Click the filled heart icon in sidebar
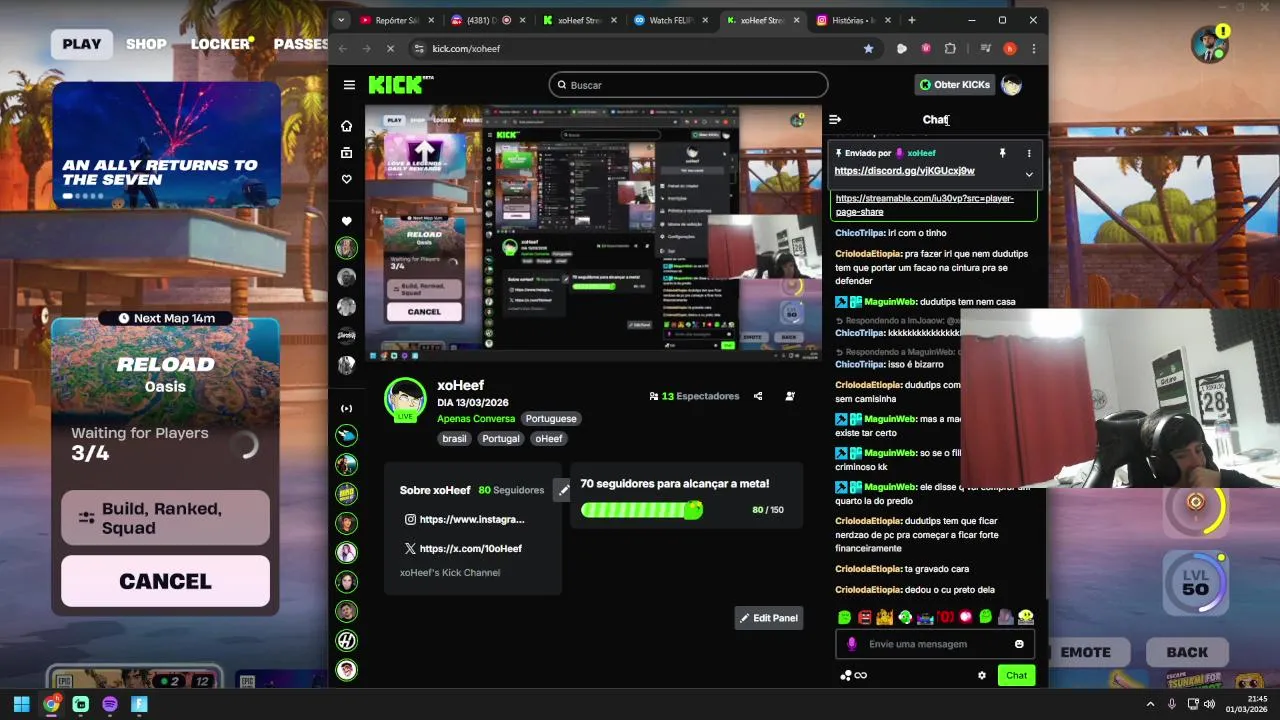Viewport: 1280px width, 720px height. pyautogui.click(x=346, y=221)
